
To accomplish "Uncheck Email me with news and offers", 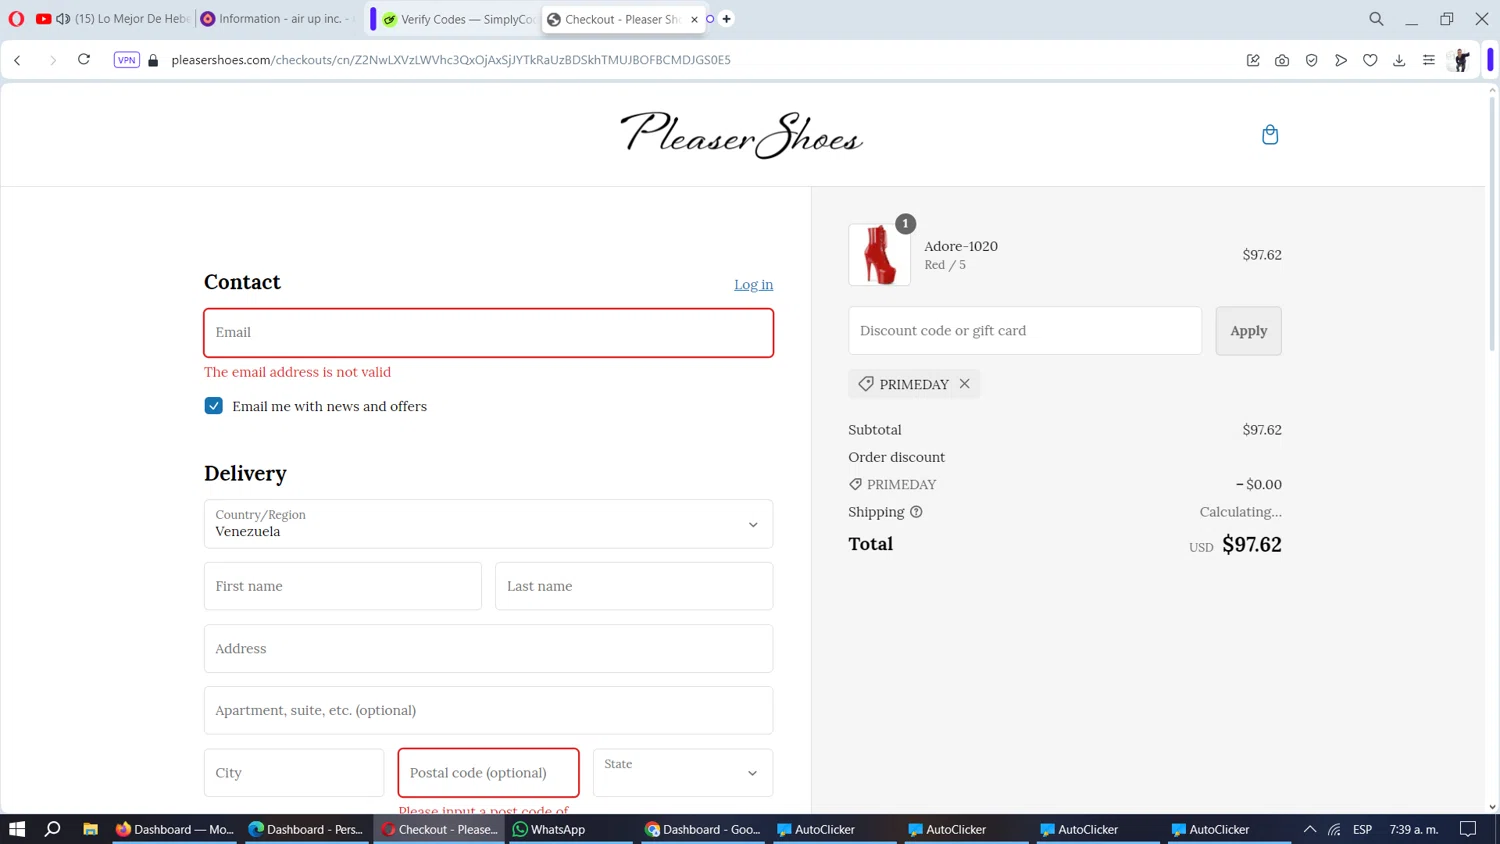I will click(x=213, y=406).
